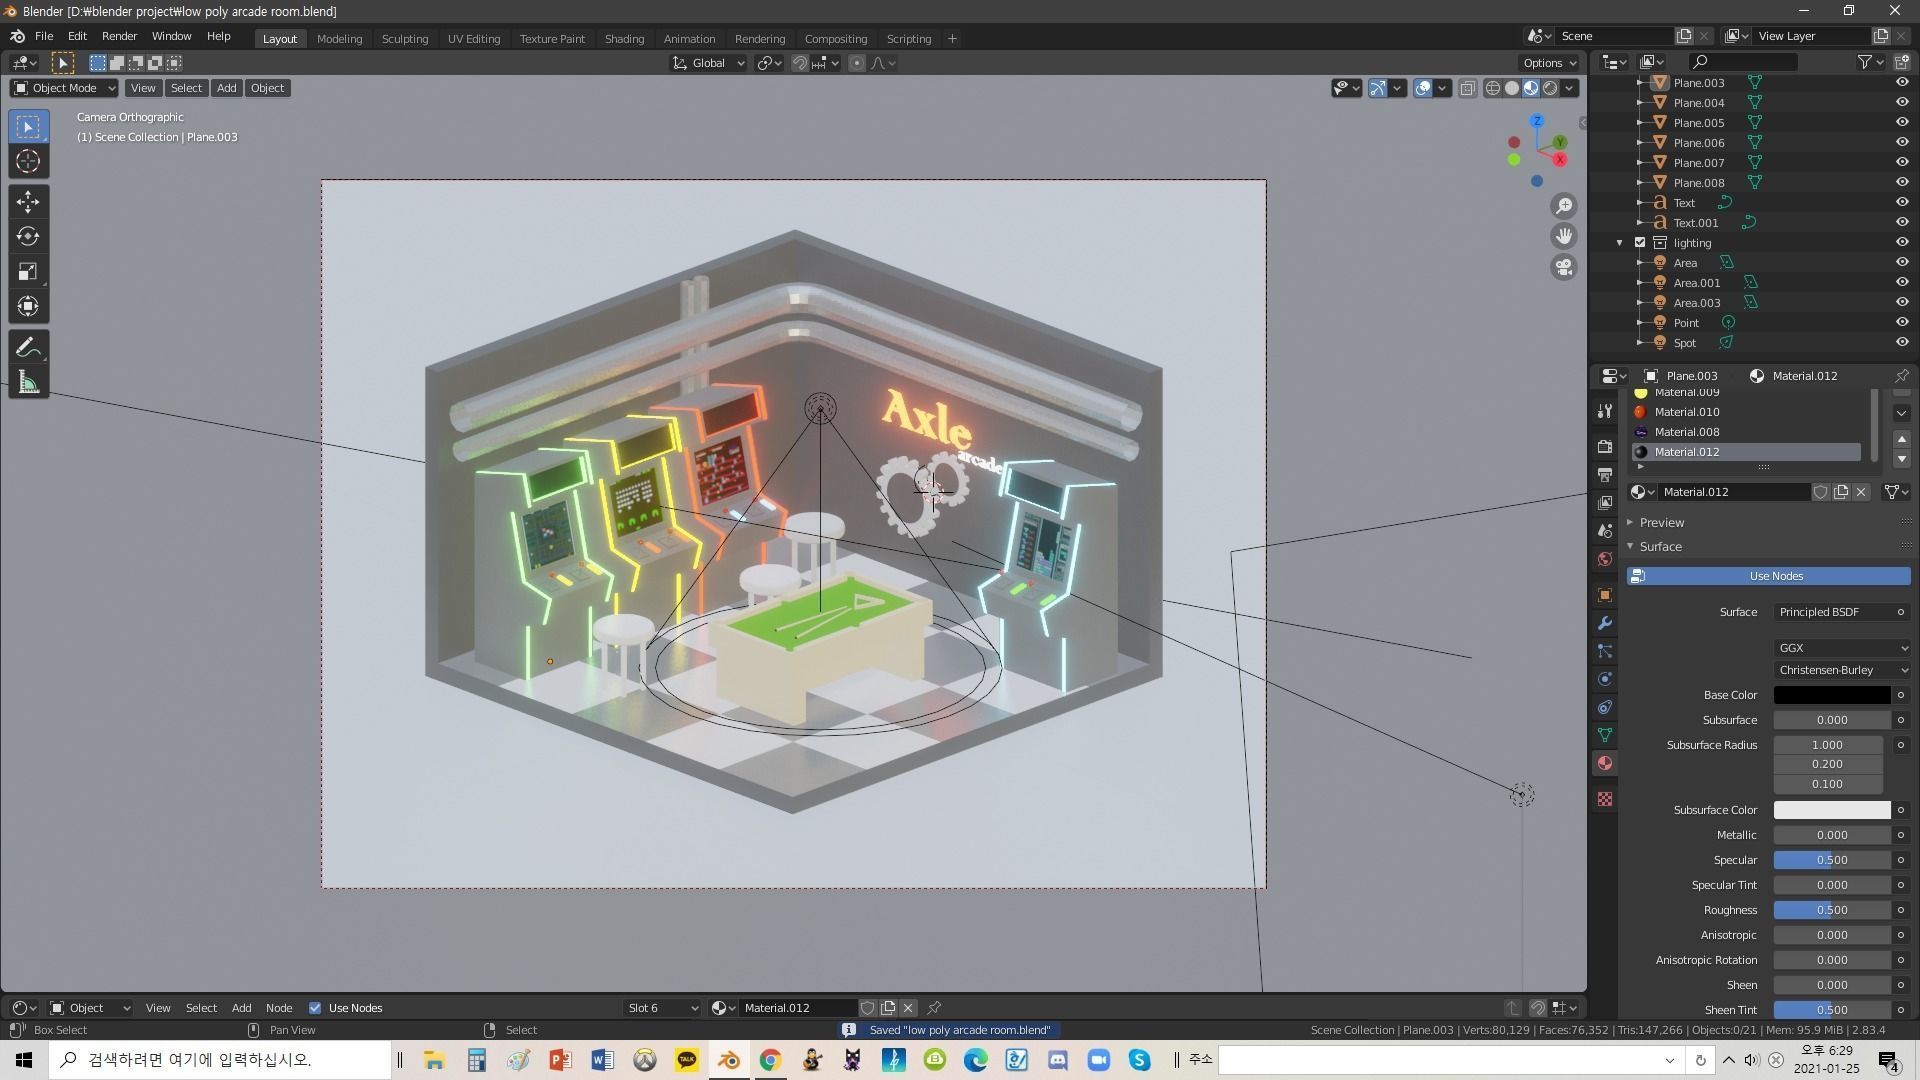Toggle Use Nodes checkbox in node editor header
1920x1080 pixels.
coord(315,1008)
